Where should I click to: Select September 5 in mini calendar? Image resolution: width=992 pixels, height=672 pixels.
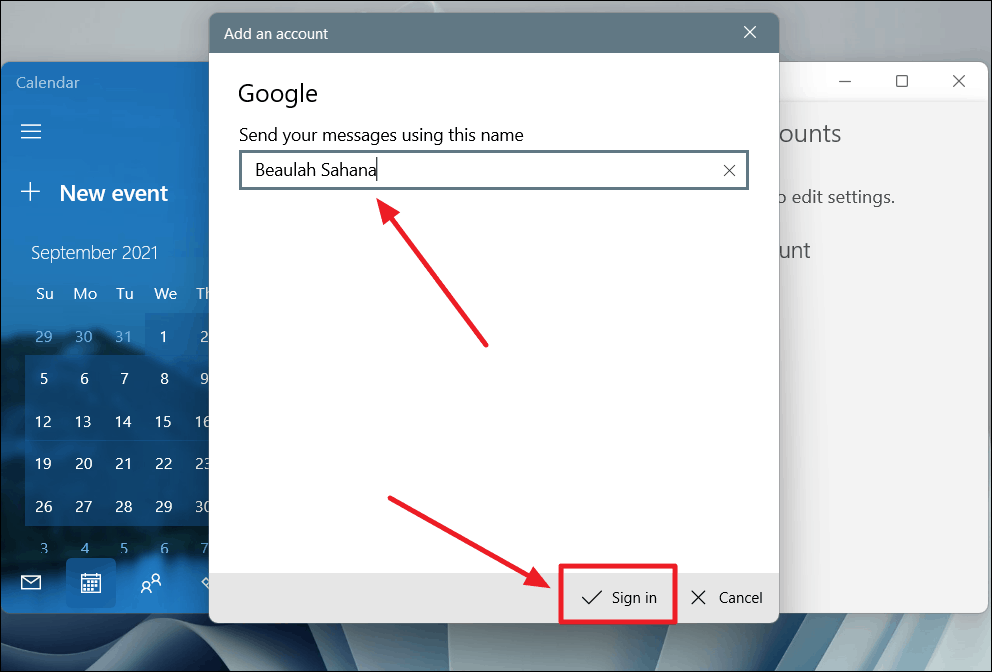[x=44, y=378]
